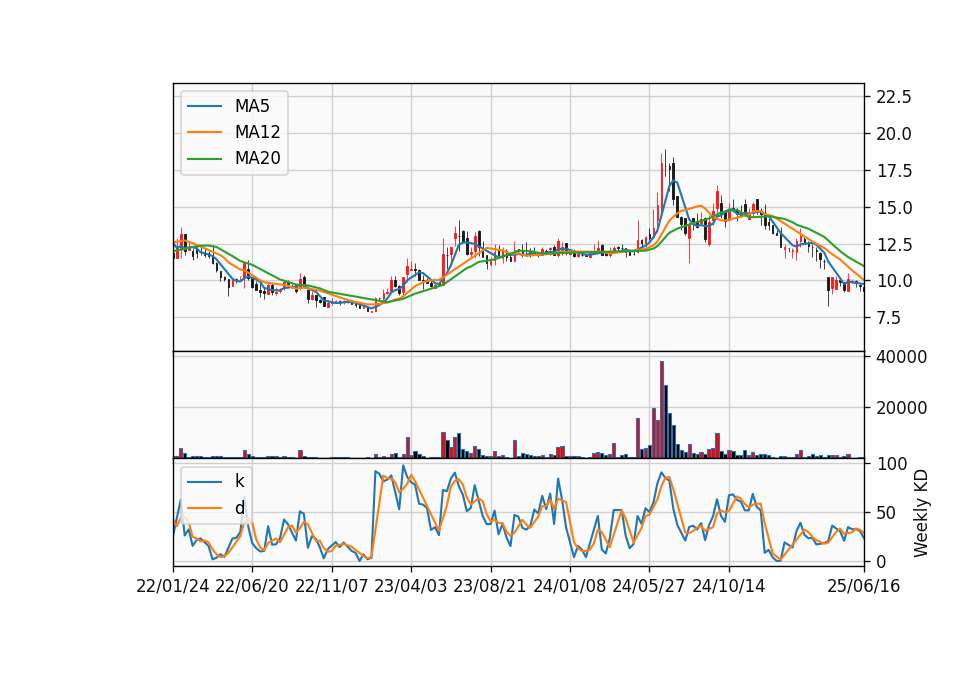Image resolution: width=960 pixels, height=690 pixels.
Task: Click the MA5 legend label
Action: 252,106
